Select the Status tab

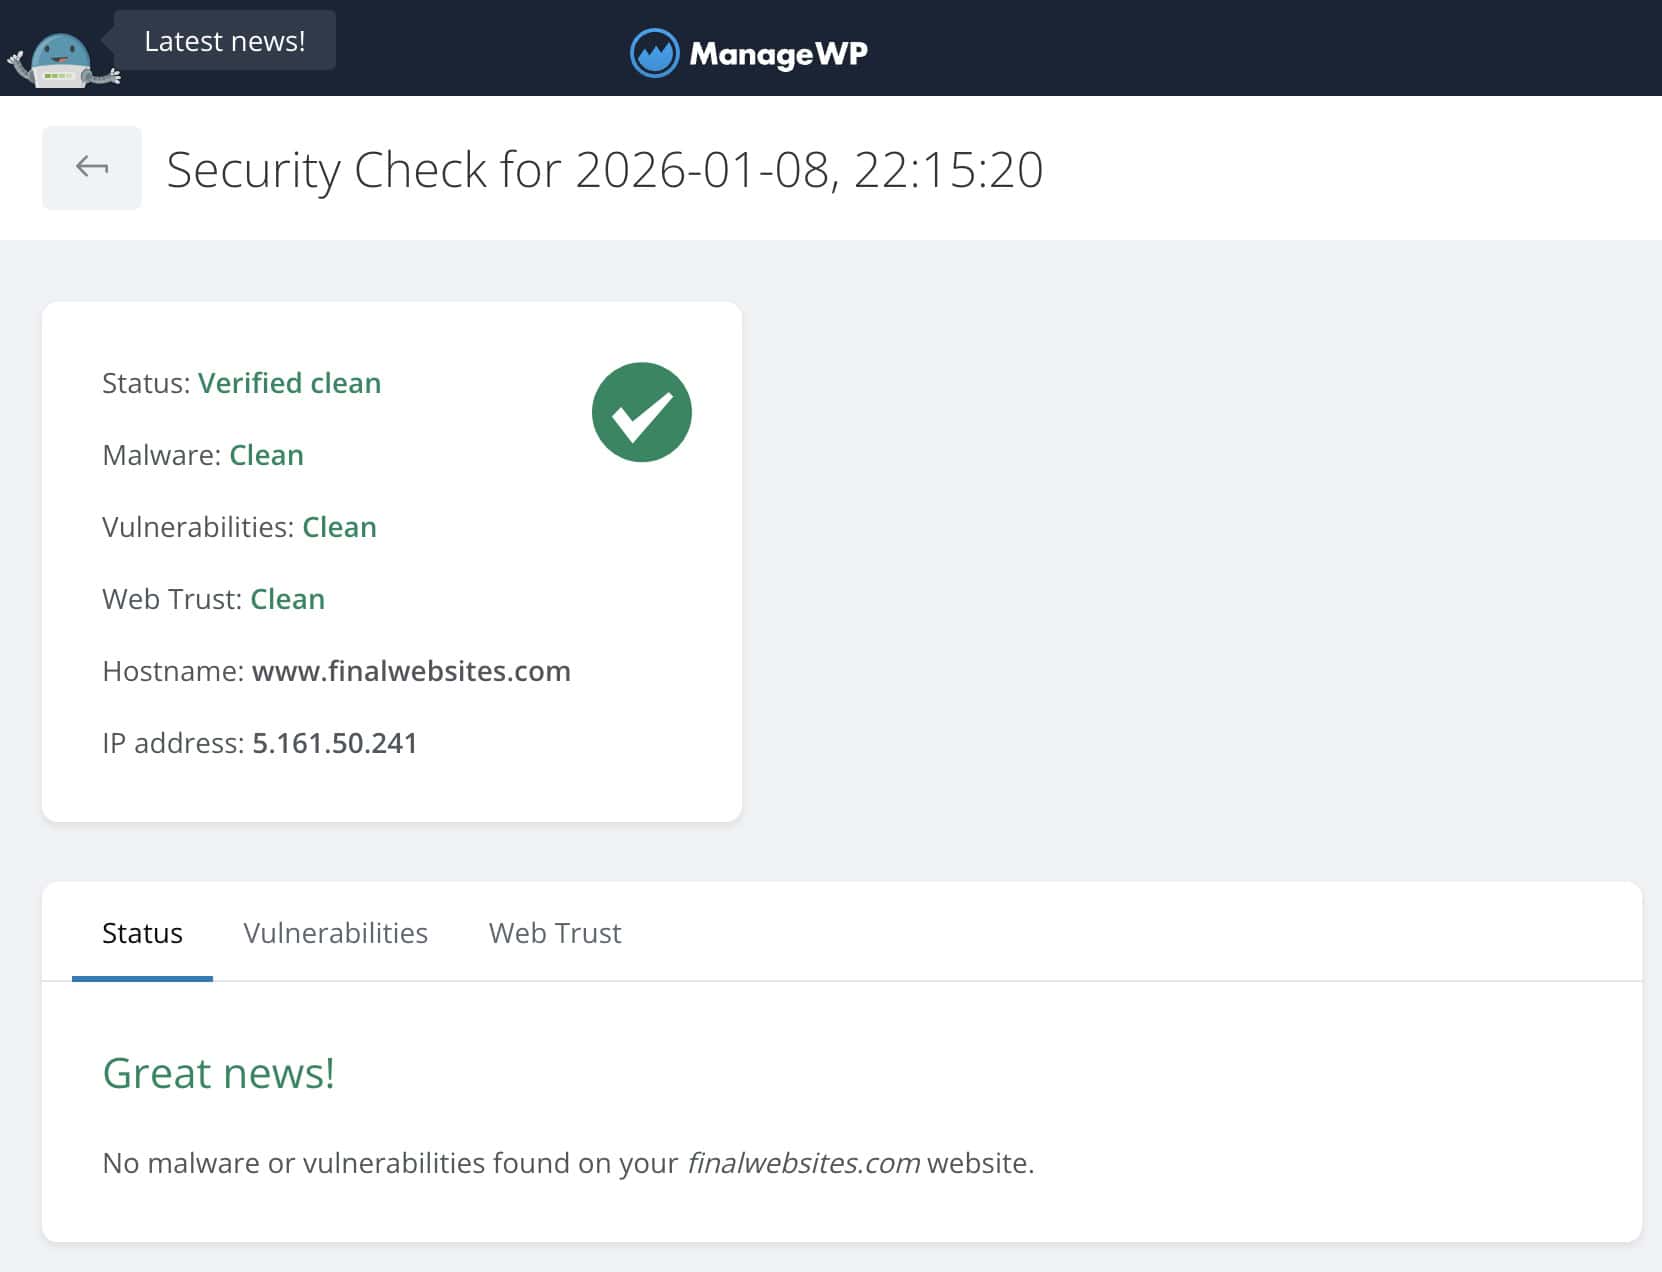[142, 932]
